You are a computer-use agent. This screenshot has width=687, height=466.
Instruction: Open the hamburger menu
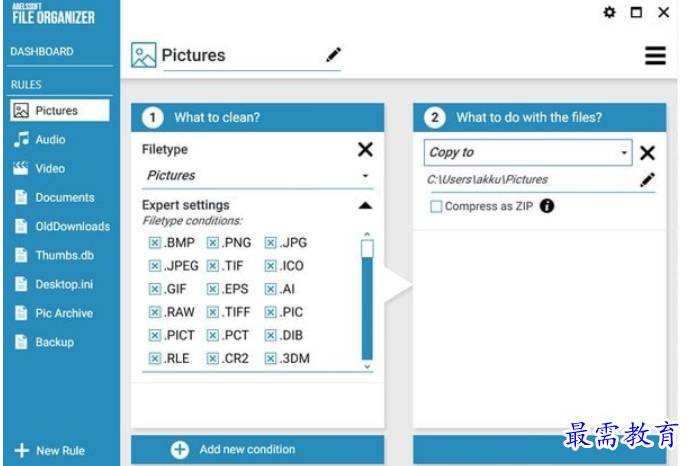pyautogui.click(x=655, y=56)
